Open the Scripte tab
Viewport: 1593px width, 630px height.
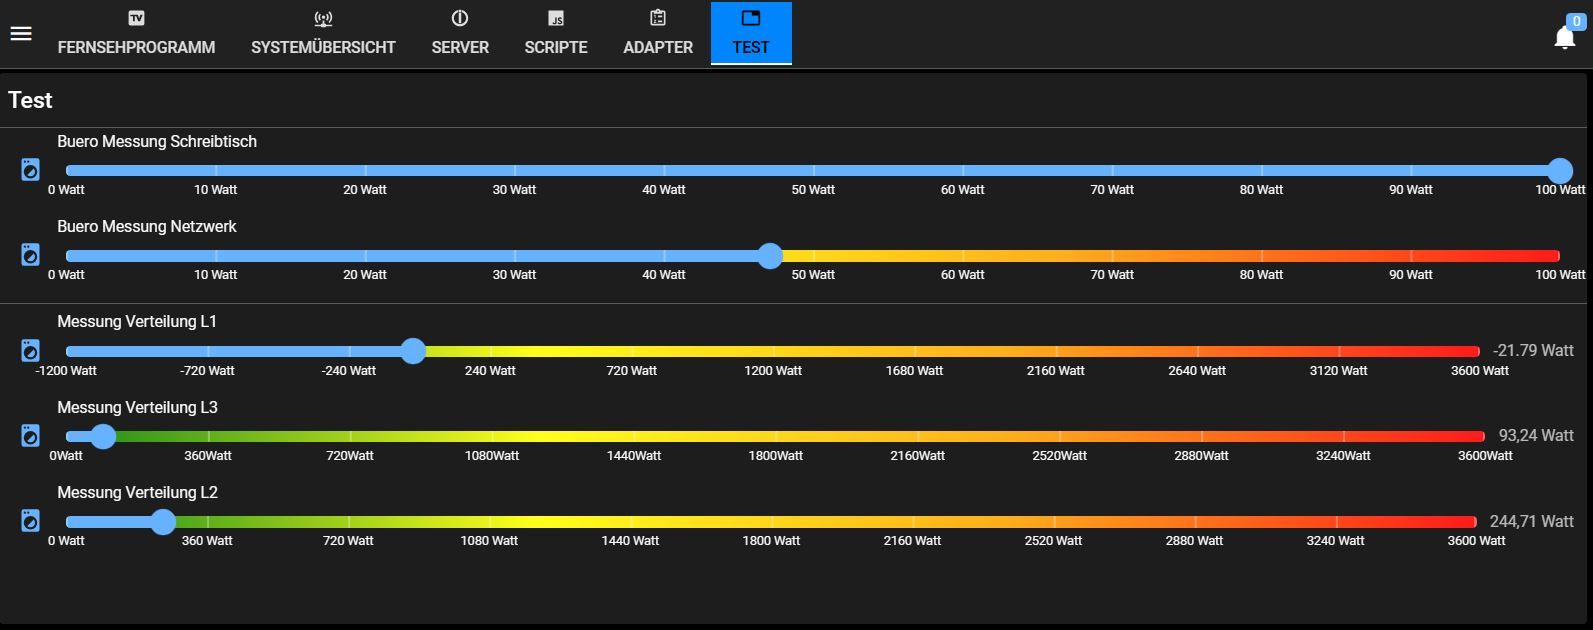(x=556, y=34)
